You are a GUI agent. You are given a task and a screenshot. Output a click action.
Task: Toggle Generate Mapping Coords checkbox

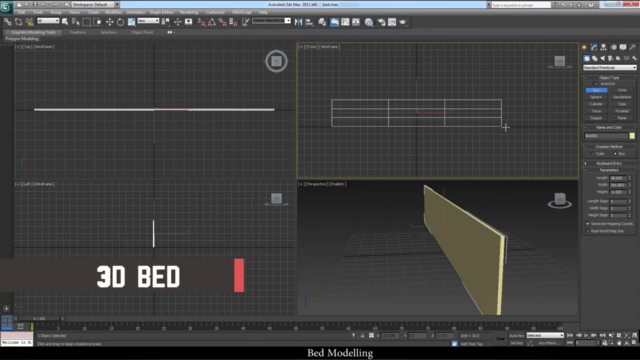[588, 224]
